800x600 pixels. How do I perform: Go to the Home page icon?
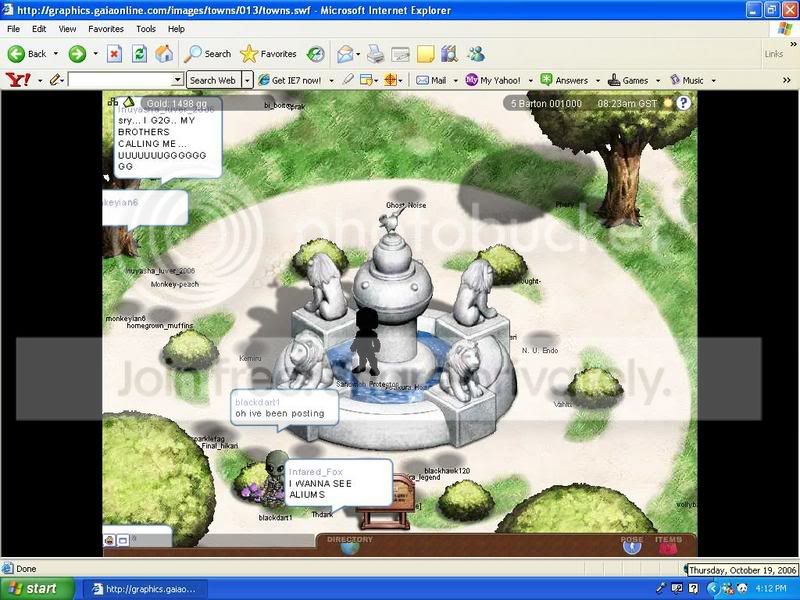164,54
